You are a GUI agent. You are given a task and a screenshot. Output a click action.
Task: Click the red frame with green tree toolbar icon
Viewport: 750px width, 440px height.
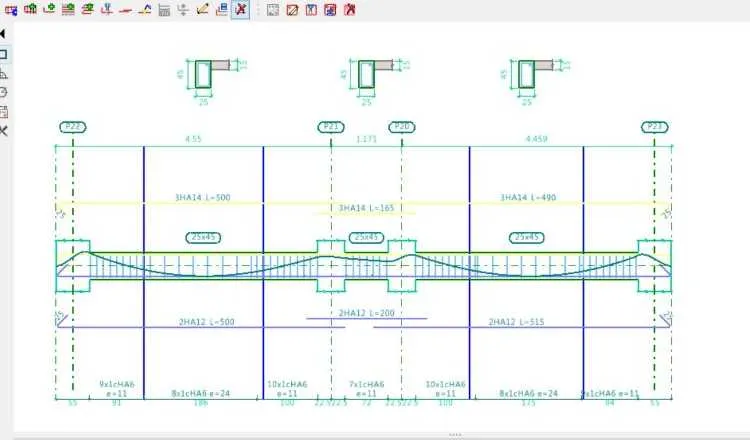30,9
